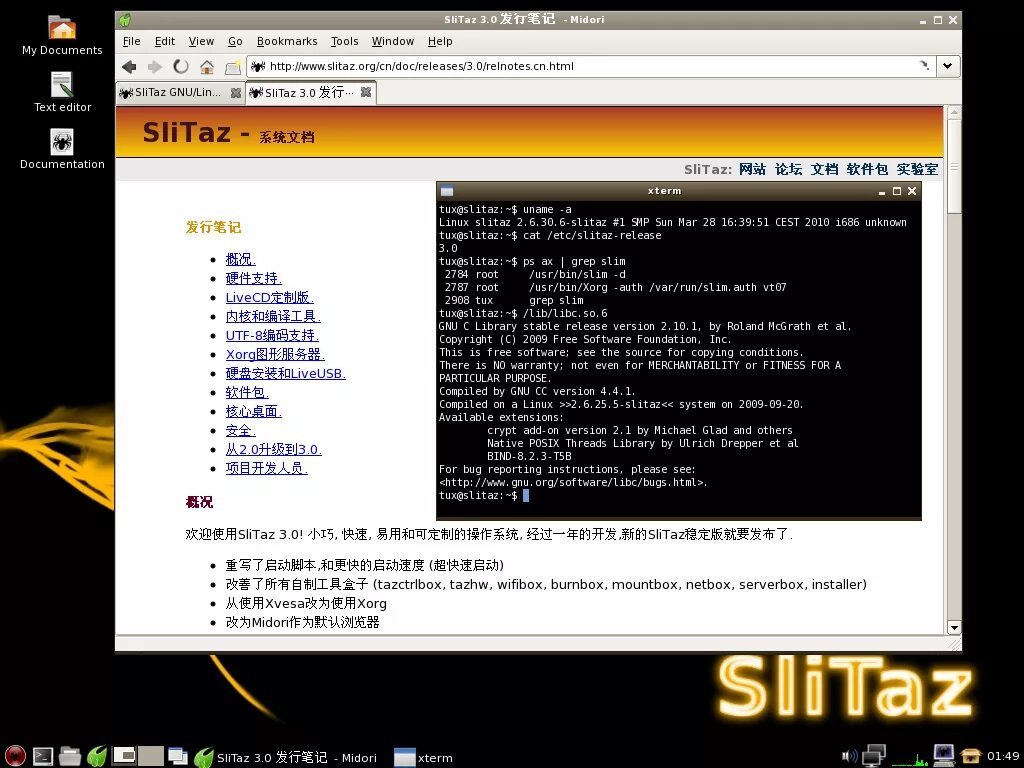
Task: Click the vertical scrollbar thumb in Midori
Action: (x=954, y=167)
